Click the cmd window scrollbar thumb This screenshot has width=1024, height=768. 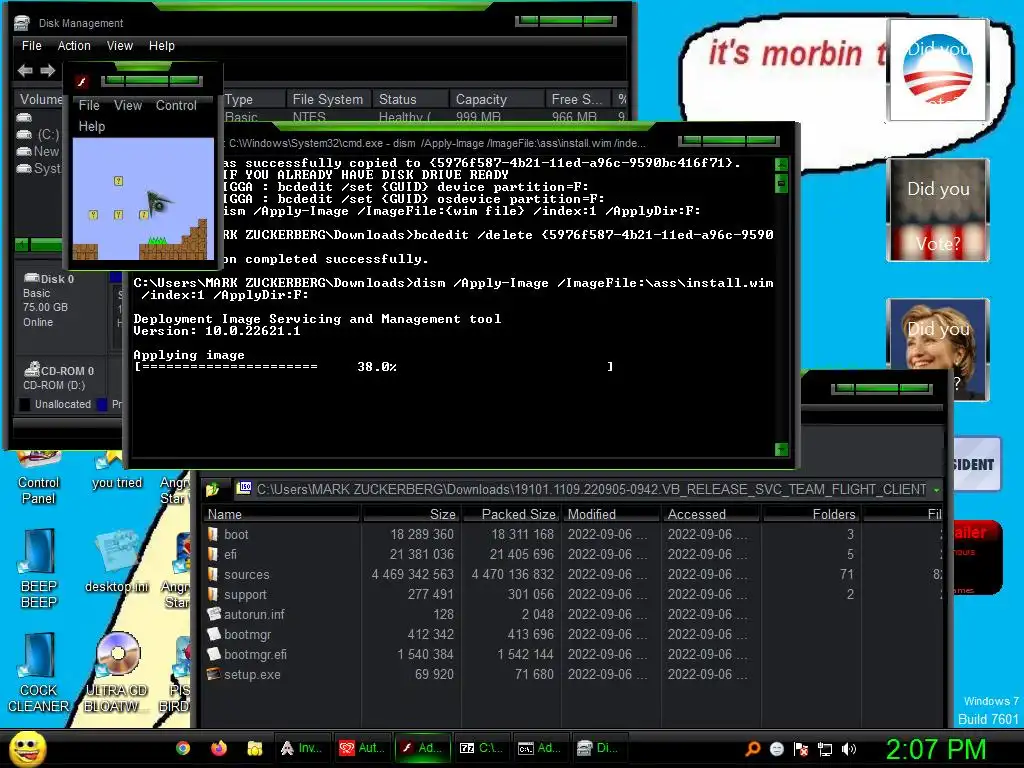click(x=781, y=184)
